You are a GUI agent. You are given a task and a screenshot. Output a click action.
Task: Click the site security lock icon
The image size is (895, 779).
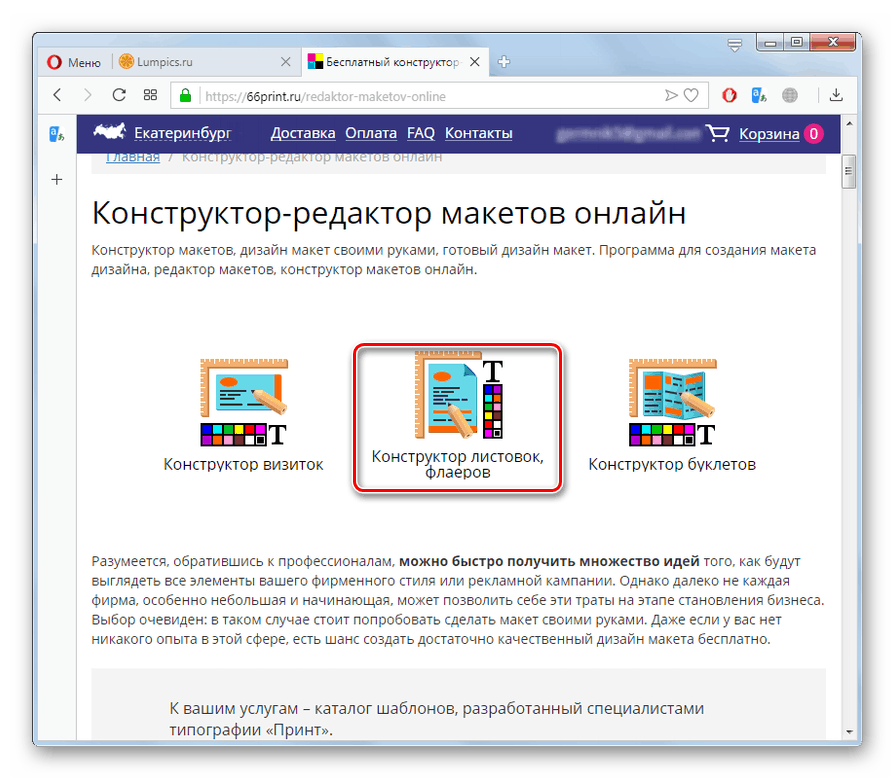tap(185, 95)
